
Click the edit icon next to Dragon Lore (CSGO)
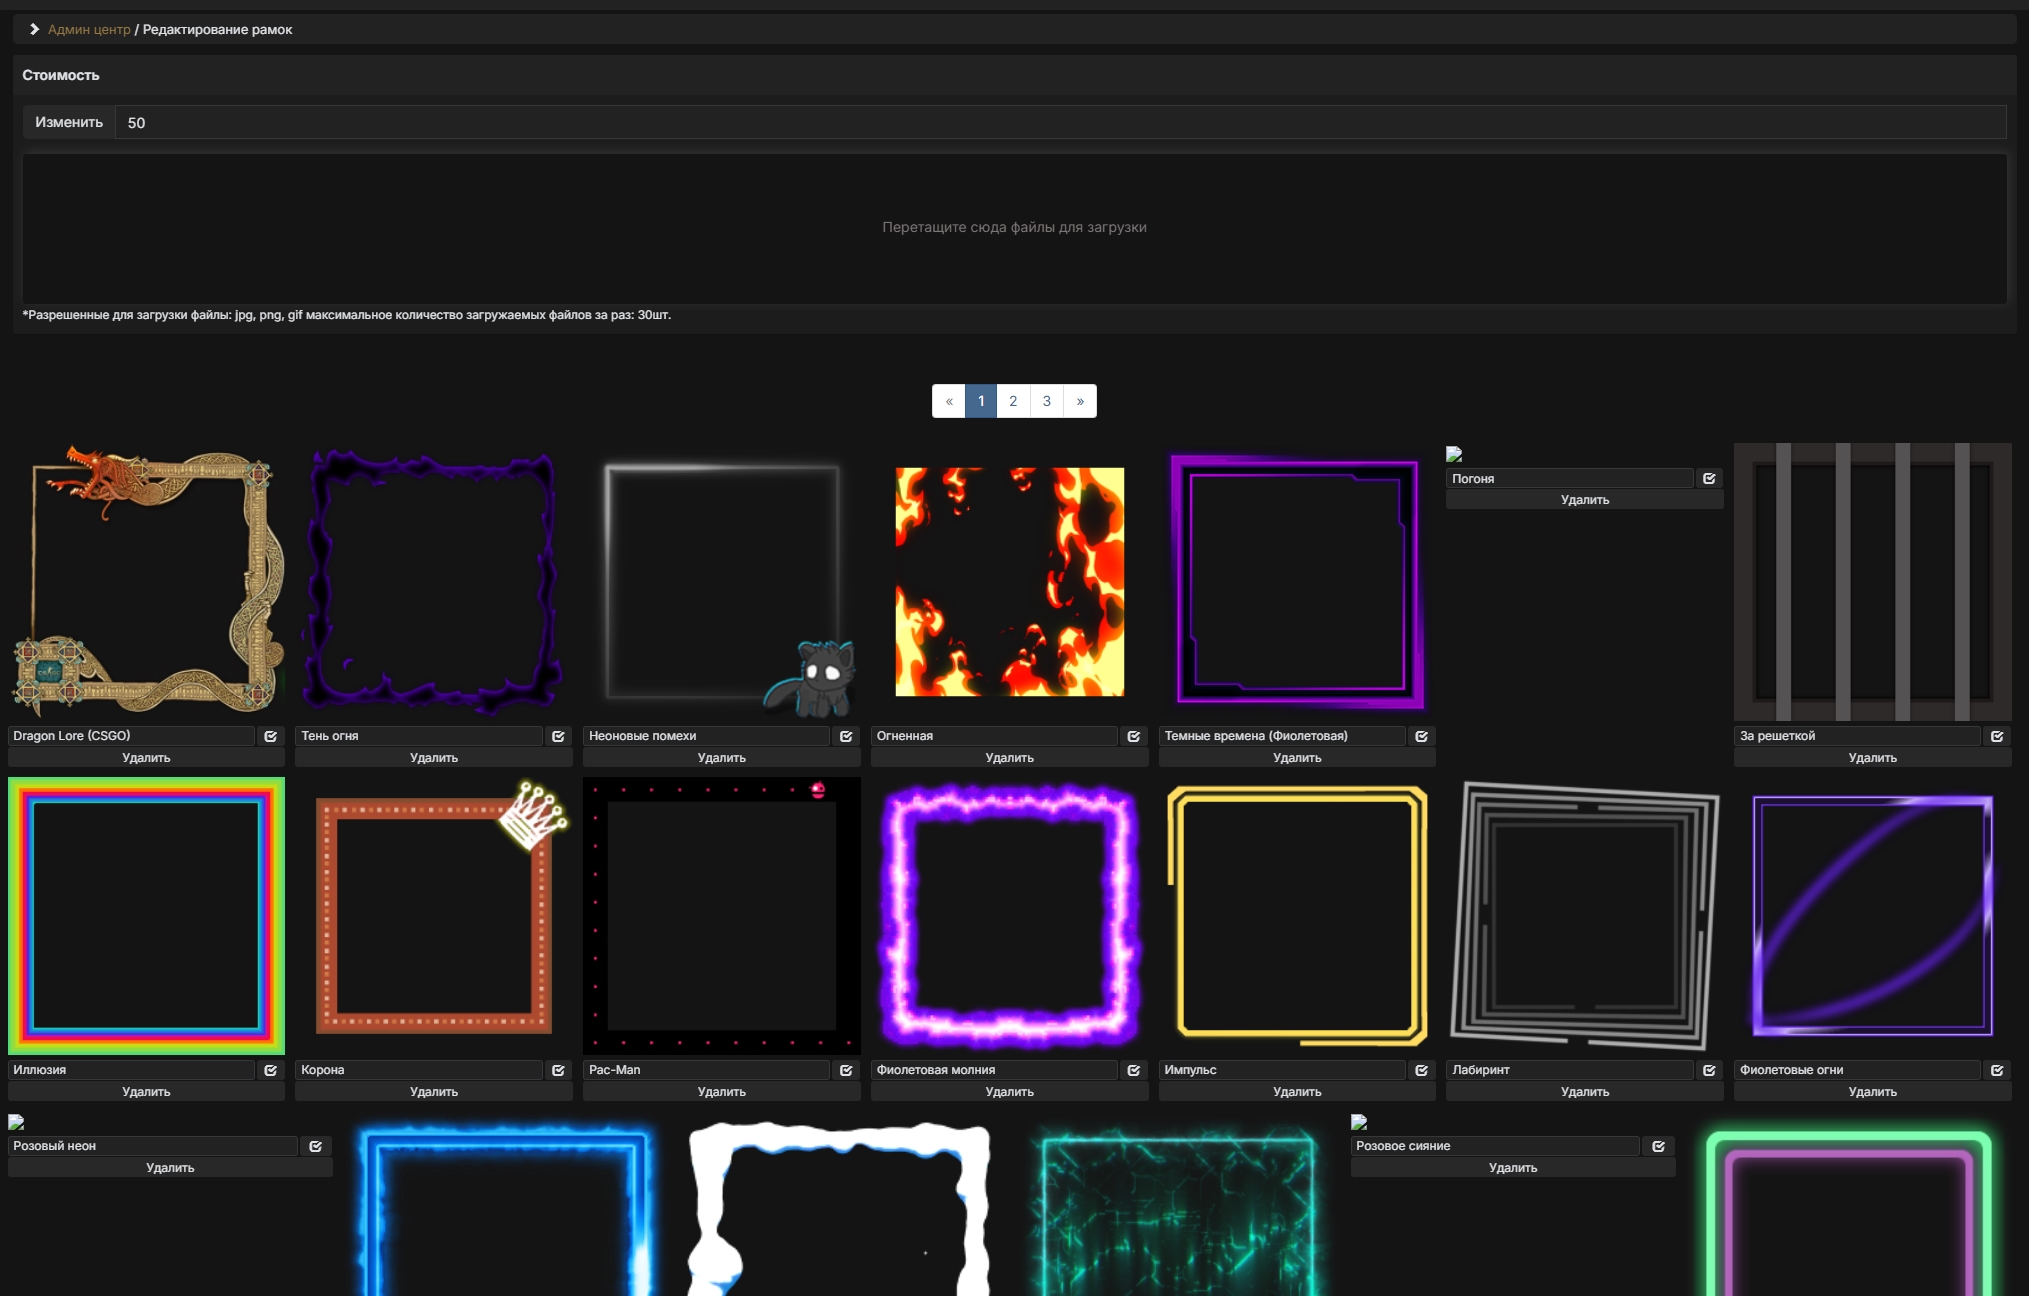pyautogui.click(x=270, y=735)
